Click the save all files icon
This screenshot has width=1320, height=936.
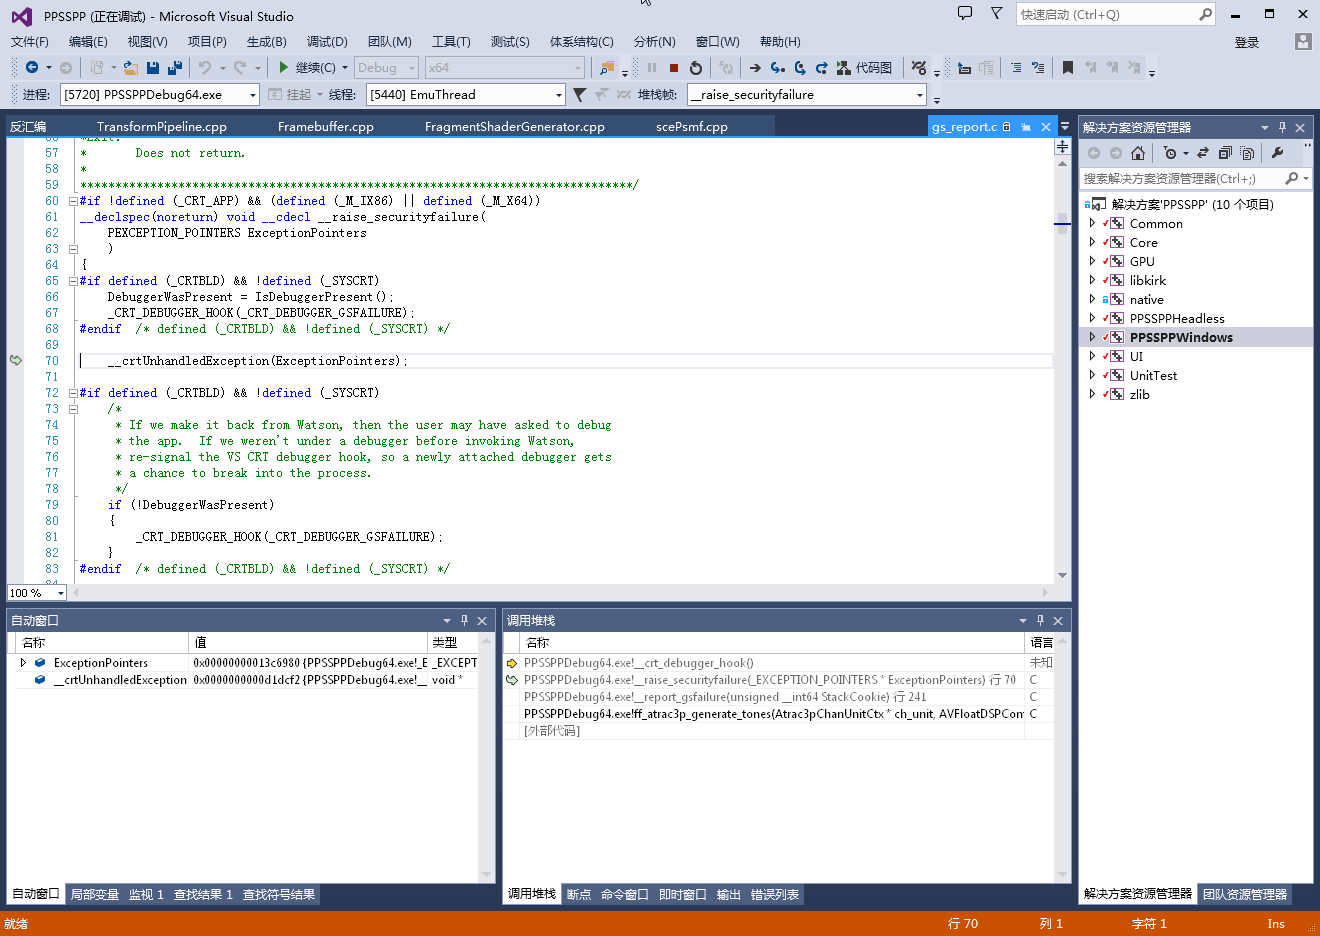pos(175,67)
